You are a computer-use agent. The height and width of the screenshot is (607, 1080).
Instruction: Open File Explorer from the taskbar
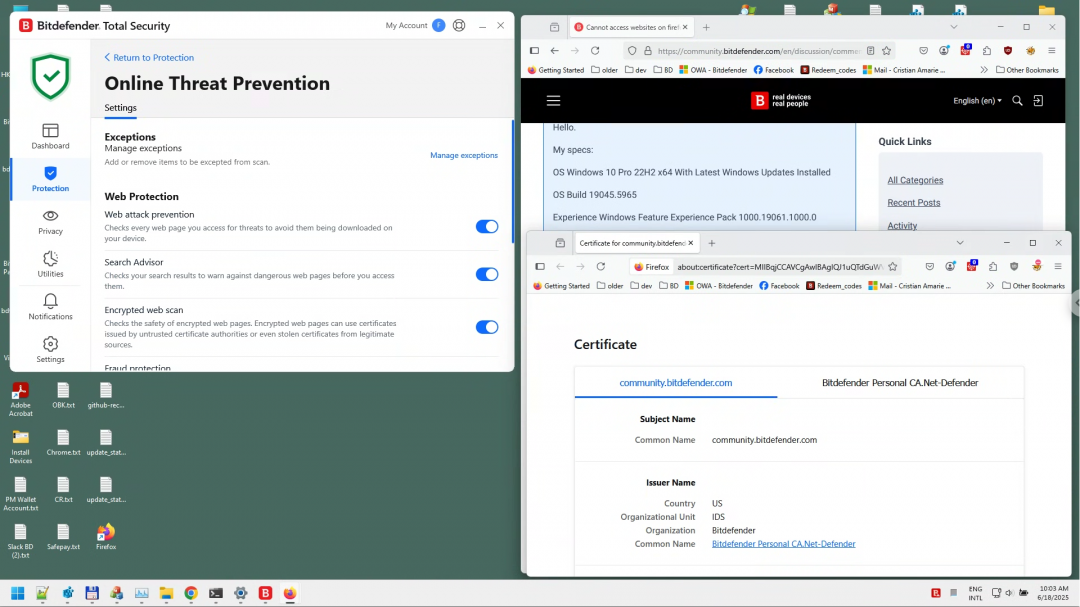(x=166, y=593)
